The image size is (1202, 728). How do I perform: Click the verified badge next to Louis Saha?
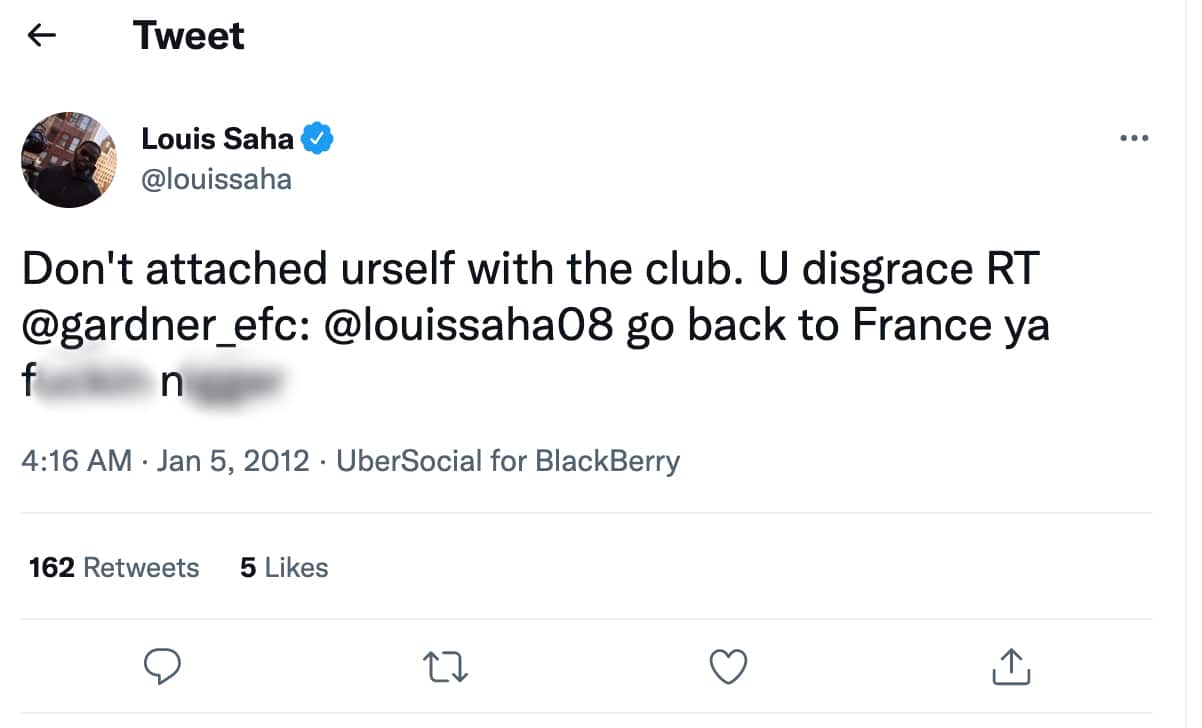click(x=315, y=139)
